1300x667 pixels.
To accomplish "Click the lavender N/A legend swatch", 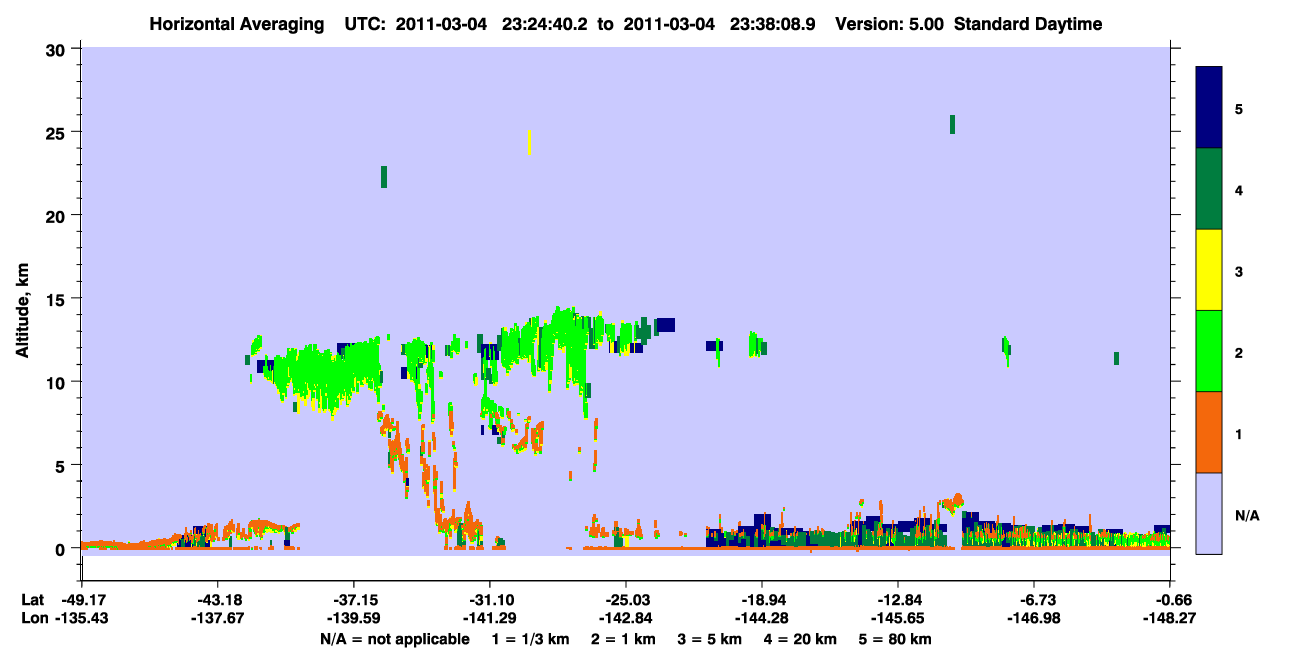I will [1209, 513].
